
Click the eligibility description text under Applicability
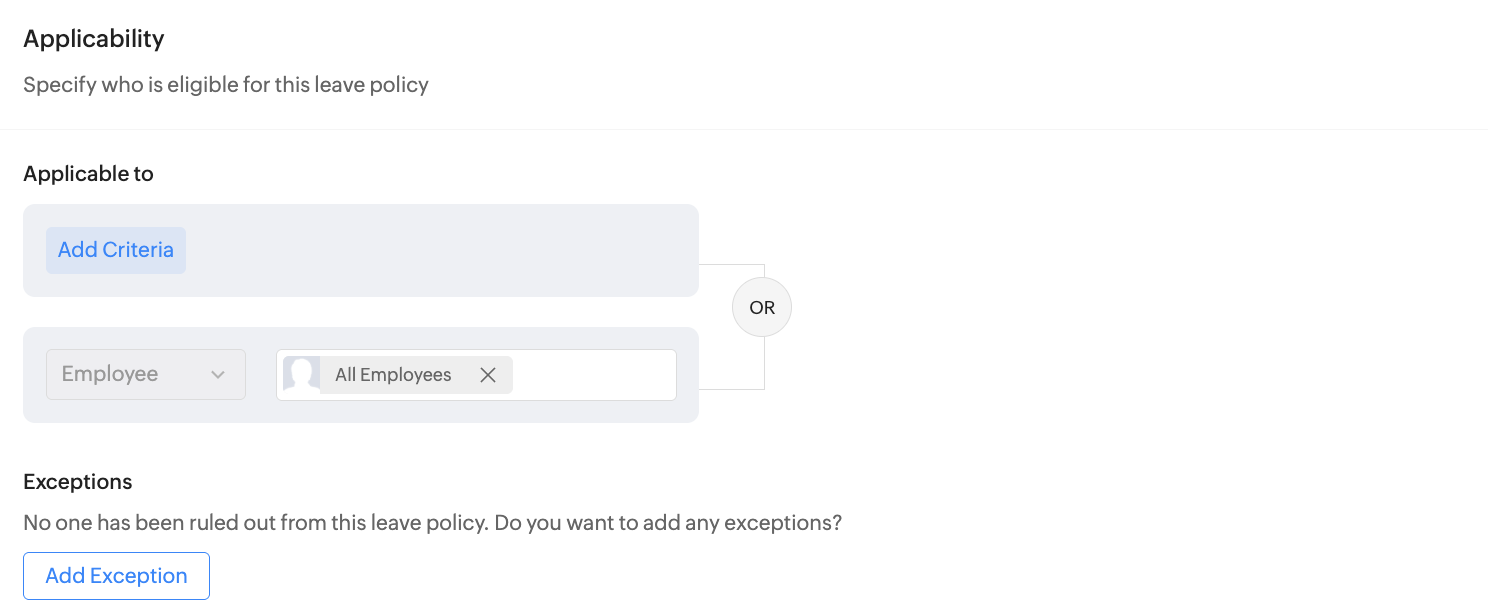226,85
